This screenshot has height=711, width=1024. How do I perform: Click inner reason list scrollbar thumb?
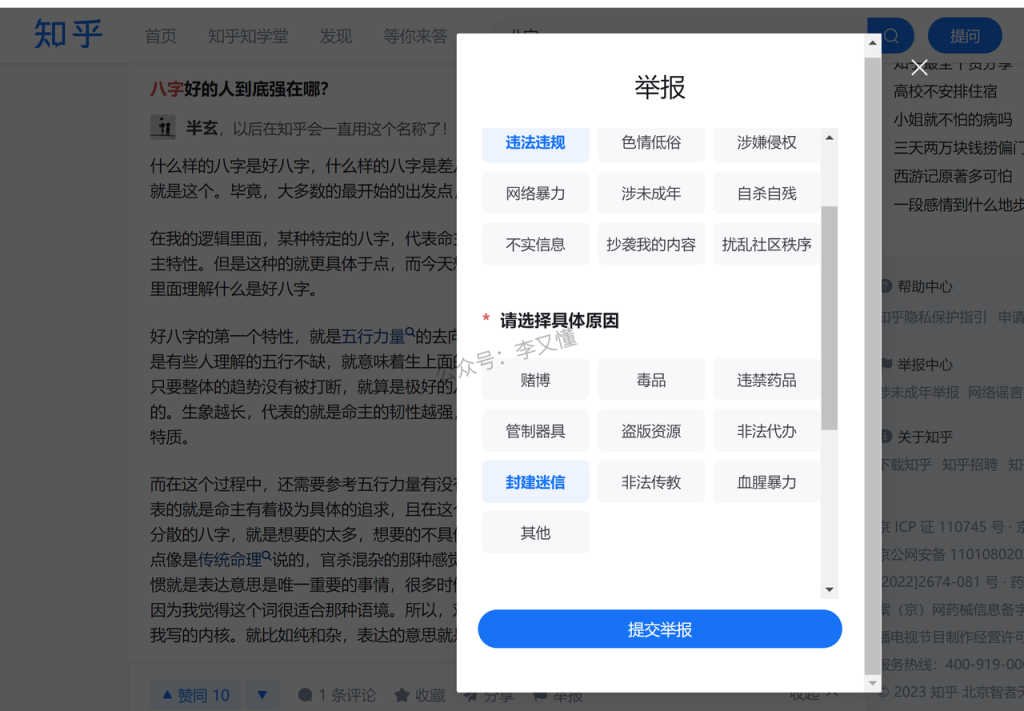[x=829, y=318]
